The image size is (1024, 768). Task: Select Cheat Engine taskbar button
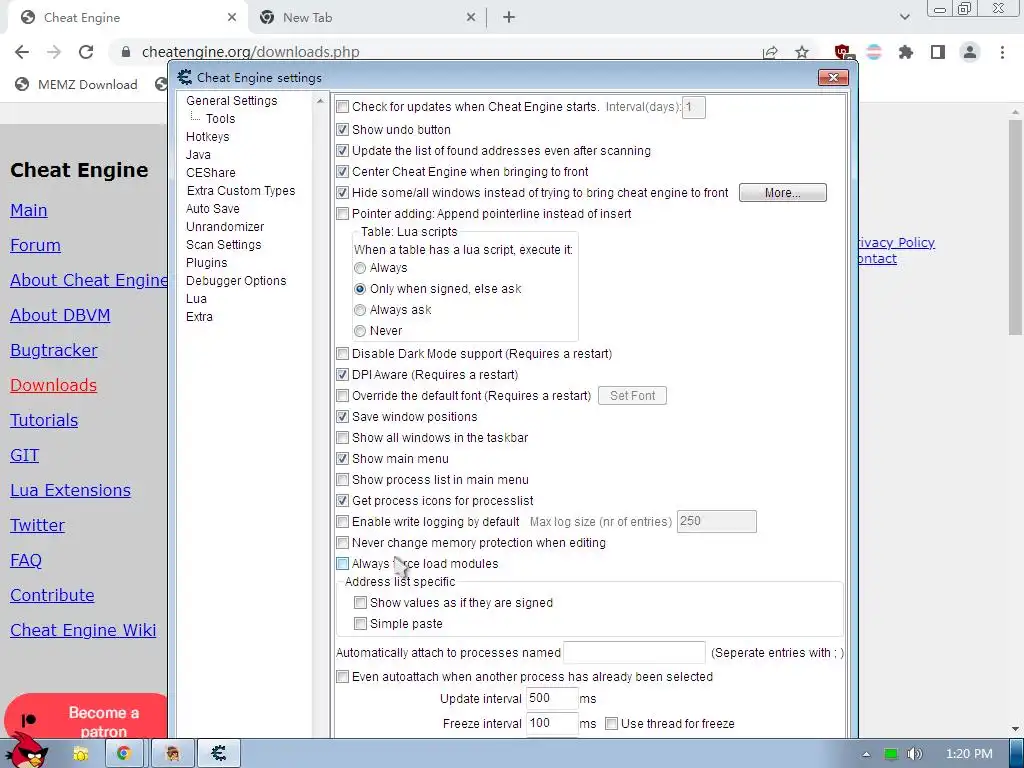[219, 754]
